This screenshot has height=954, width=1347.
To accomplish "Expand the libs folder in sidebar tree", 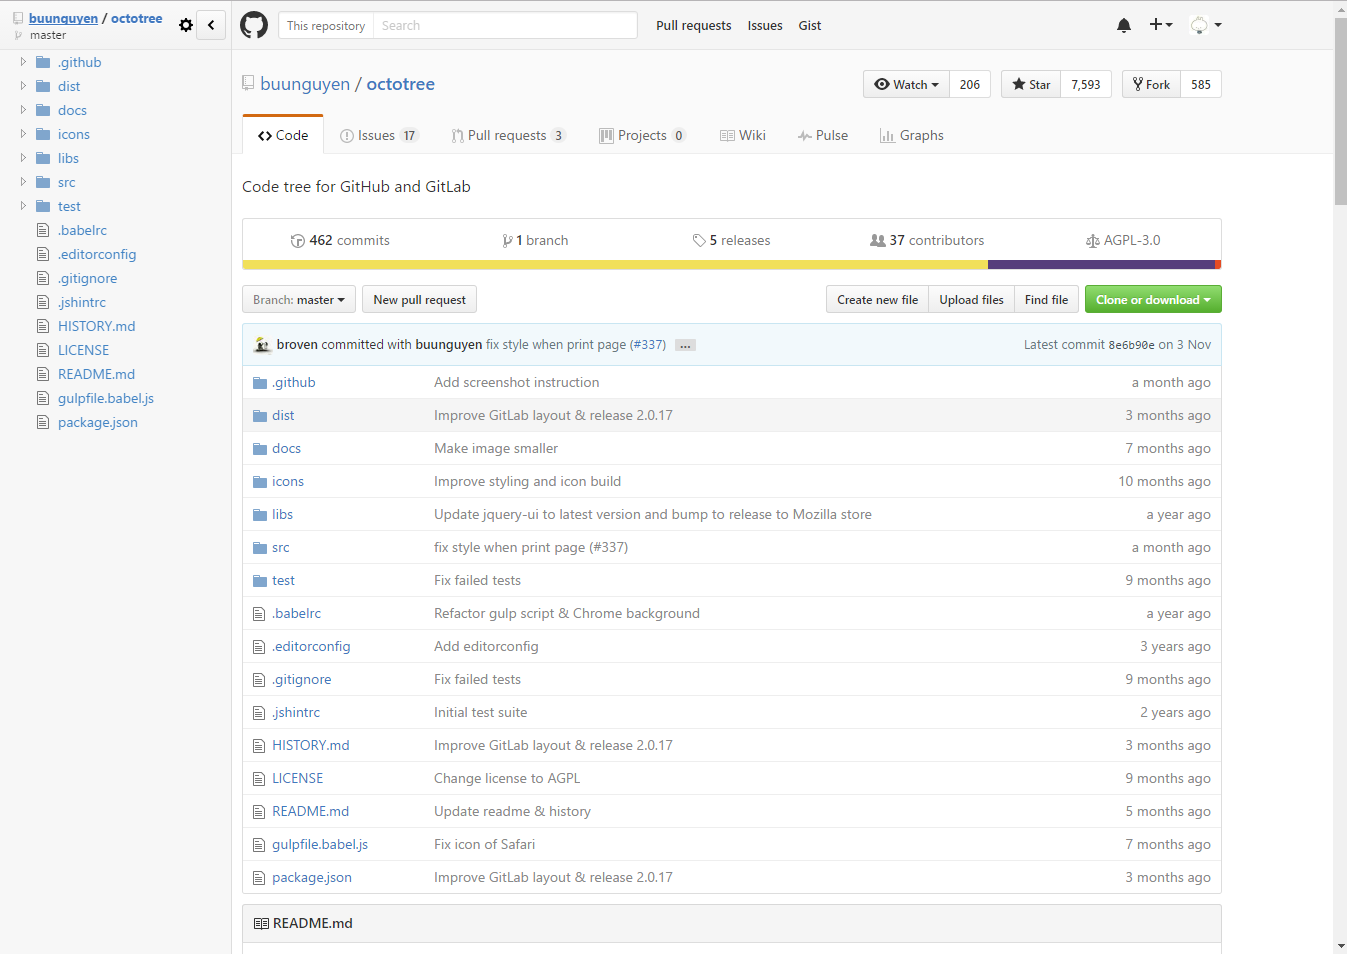I will point(23,158).
